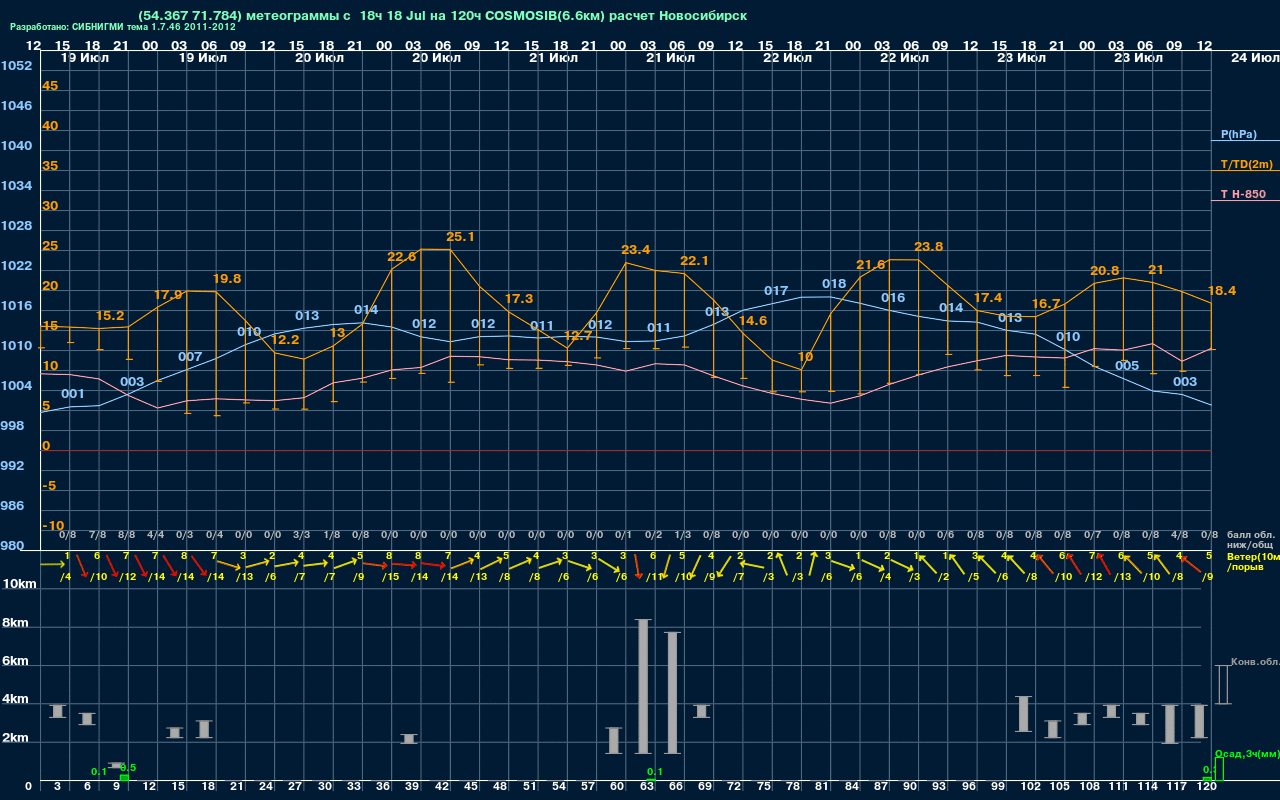Viewport: 1280px width, 800px height.
Task: Click the 1052 pressure axis label
Action: pos(16,66)
